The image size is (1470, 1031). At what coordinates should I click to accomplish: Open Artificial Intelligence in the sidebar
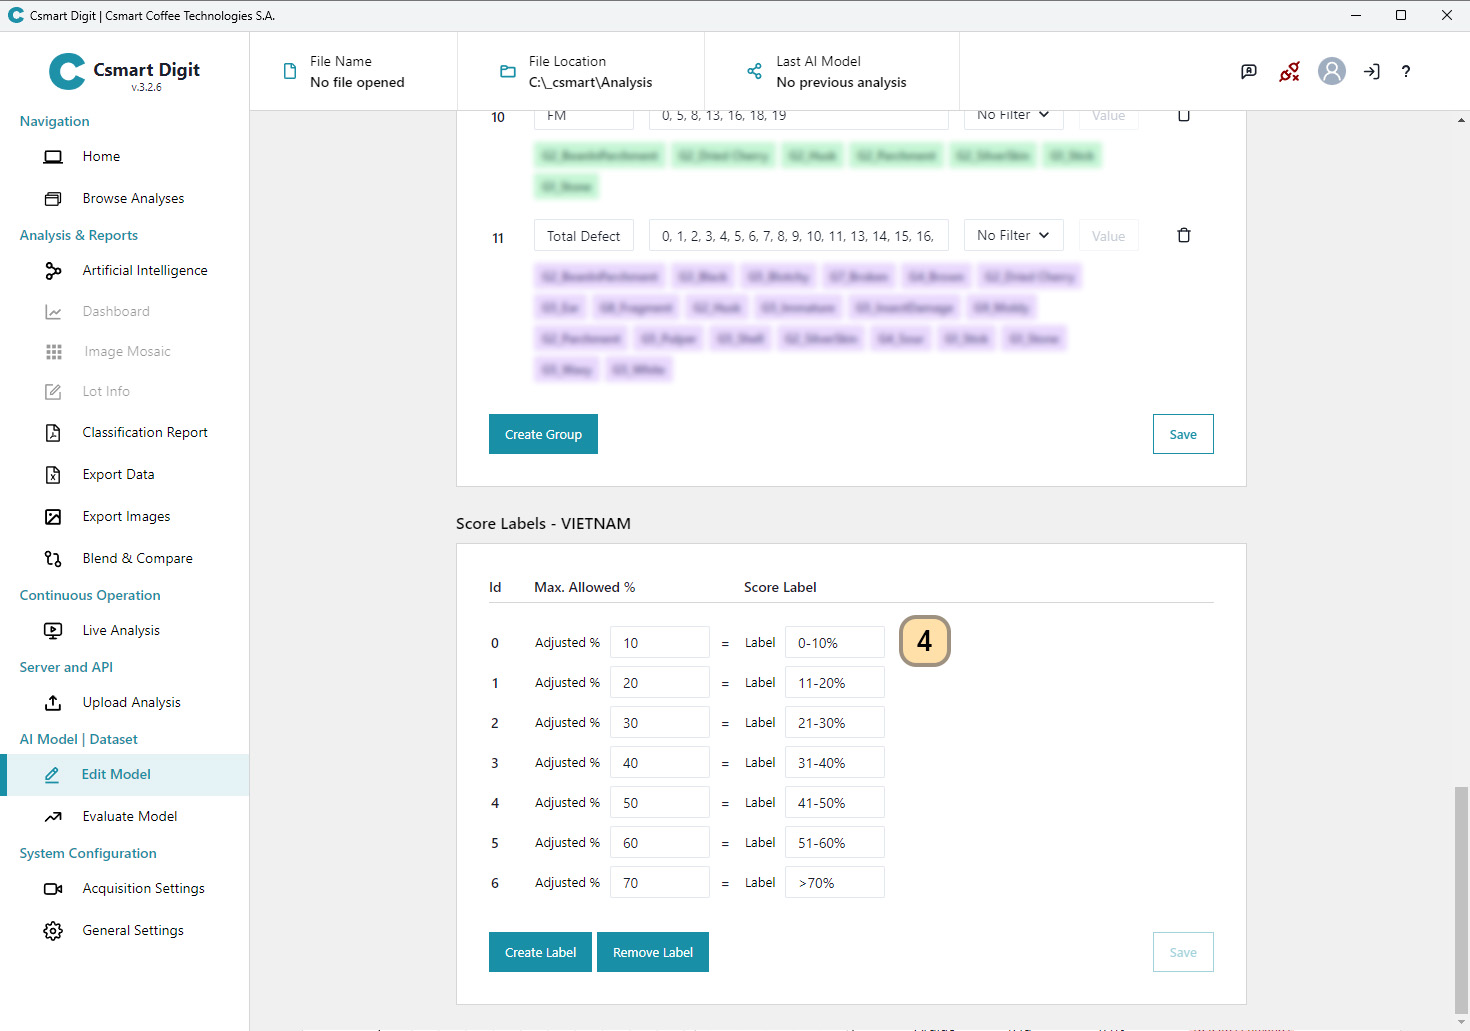click(144, 270)
